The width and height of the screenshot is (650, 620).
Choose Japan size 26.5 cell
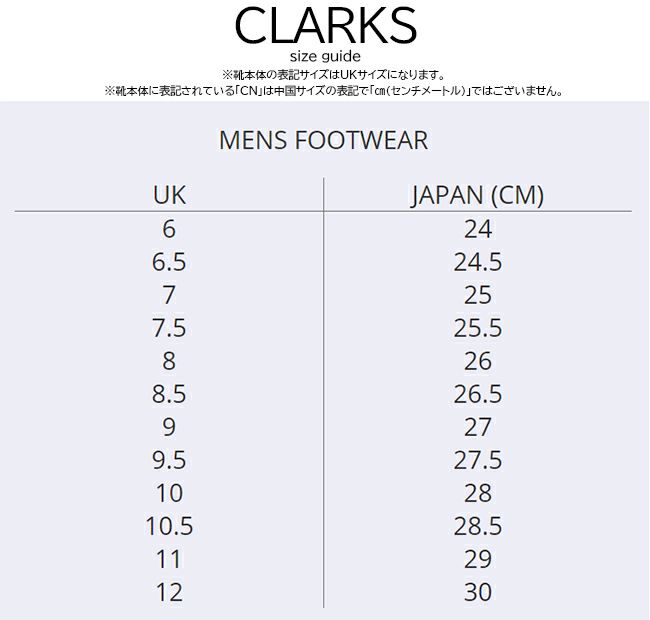pos(478,394)
